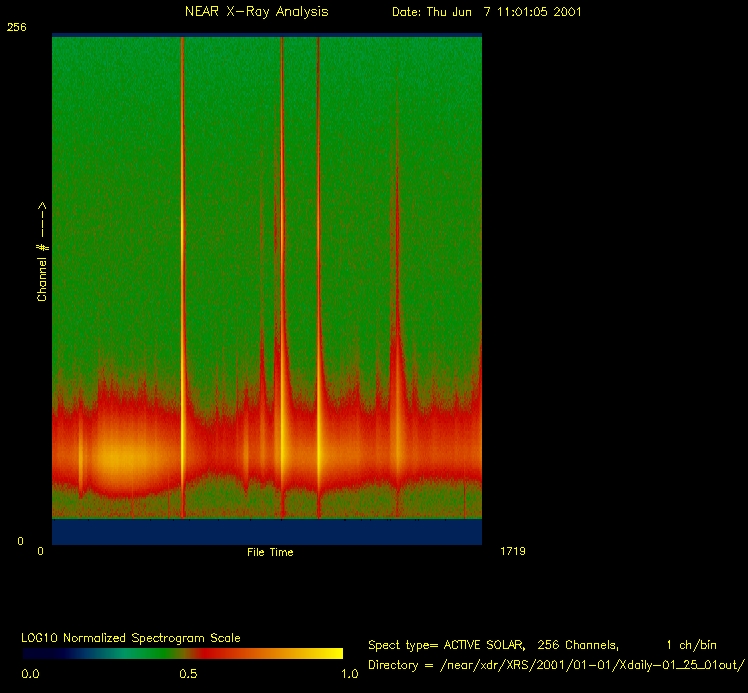The width and height of the screenshot is (748, 693).
Task: Click the 1719 end-of-time axis value
Action: tap(511, 551)
